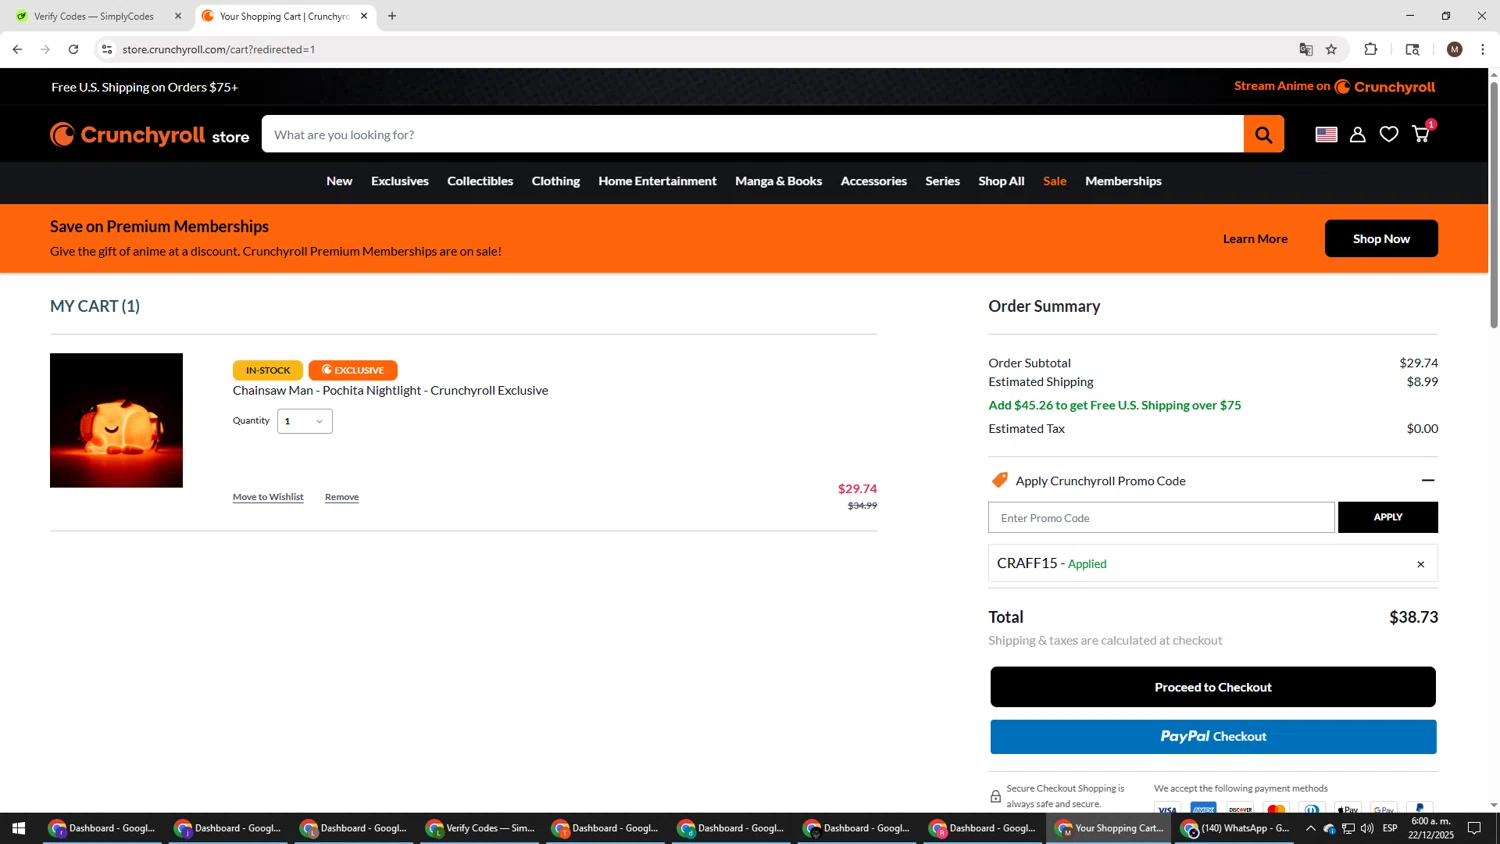
Task: Click the APPLY promo code button
Action: click(x=1388, y=517)
